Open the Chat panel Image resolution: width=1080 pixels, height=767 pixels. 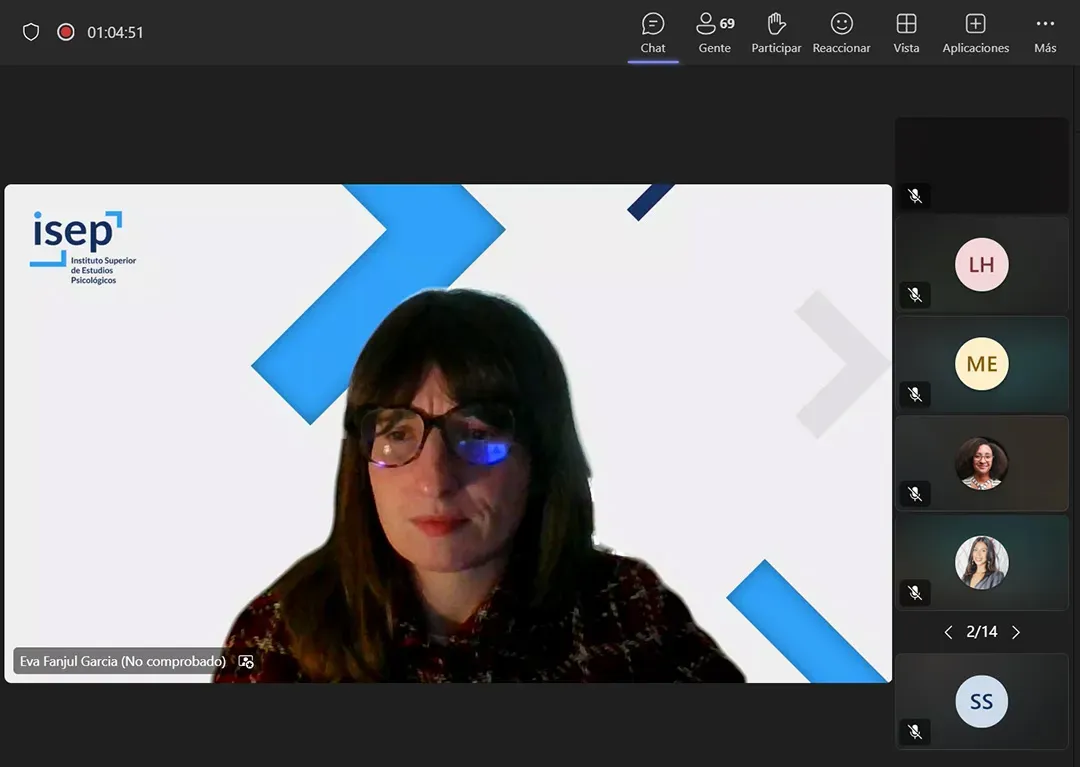click(x=653, y=33)
